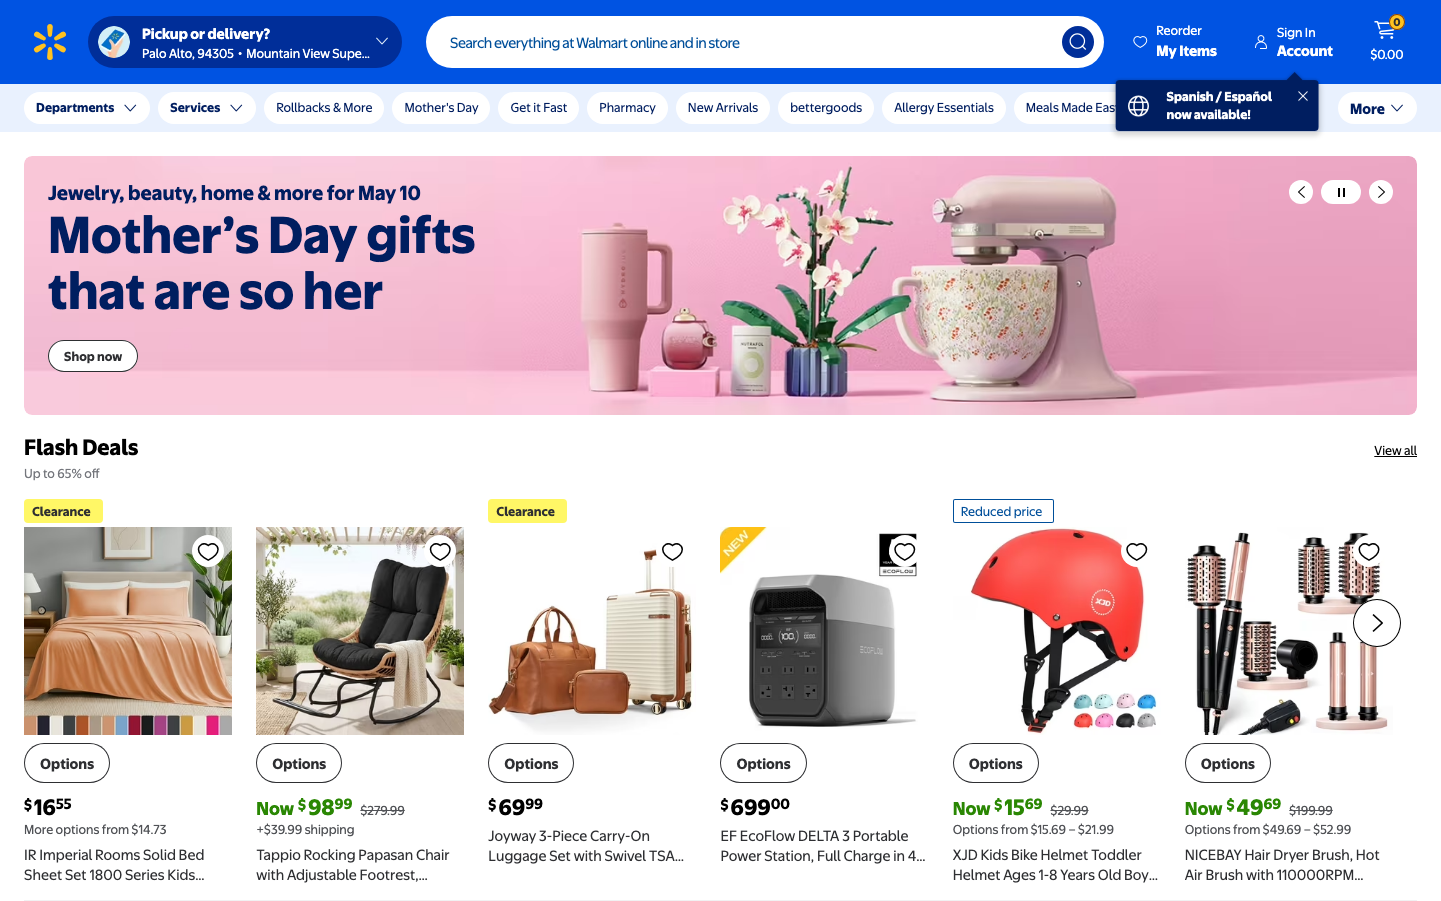Click the Reorder My Items heart icon
The height and width of the screenshot is (901, 1441).
tap(1140, 42)
